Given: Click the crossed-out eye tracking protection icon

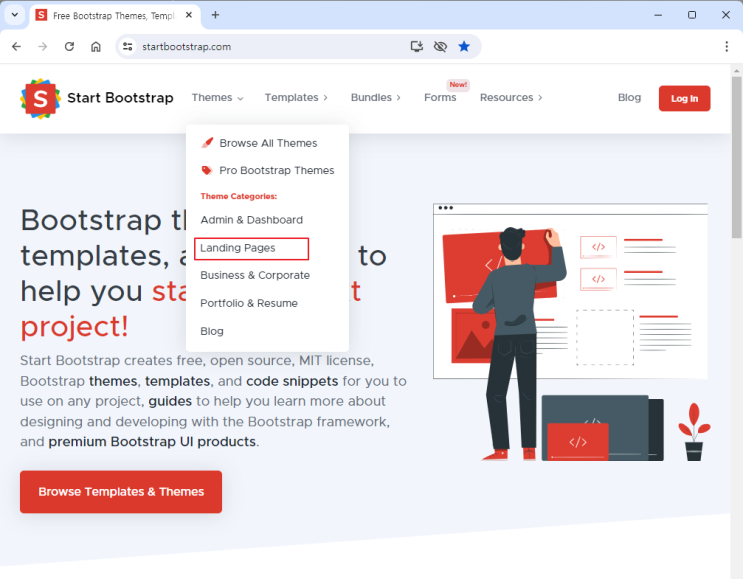Looking at the screenshot, I should tap(440, 46).
